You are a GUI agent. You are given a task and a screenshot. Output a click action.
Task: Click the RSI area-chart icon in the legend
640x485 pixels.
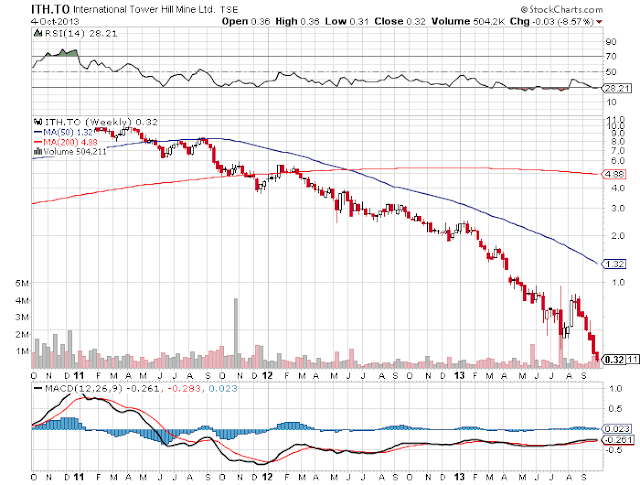tap(38, 33)
